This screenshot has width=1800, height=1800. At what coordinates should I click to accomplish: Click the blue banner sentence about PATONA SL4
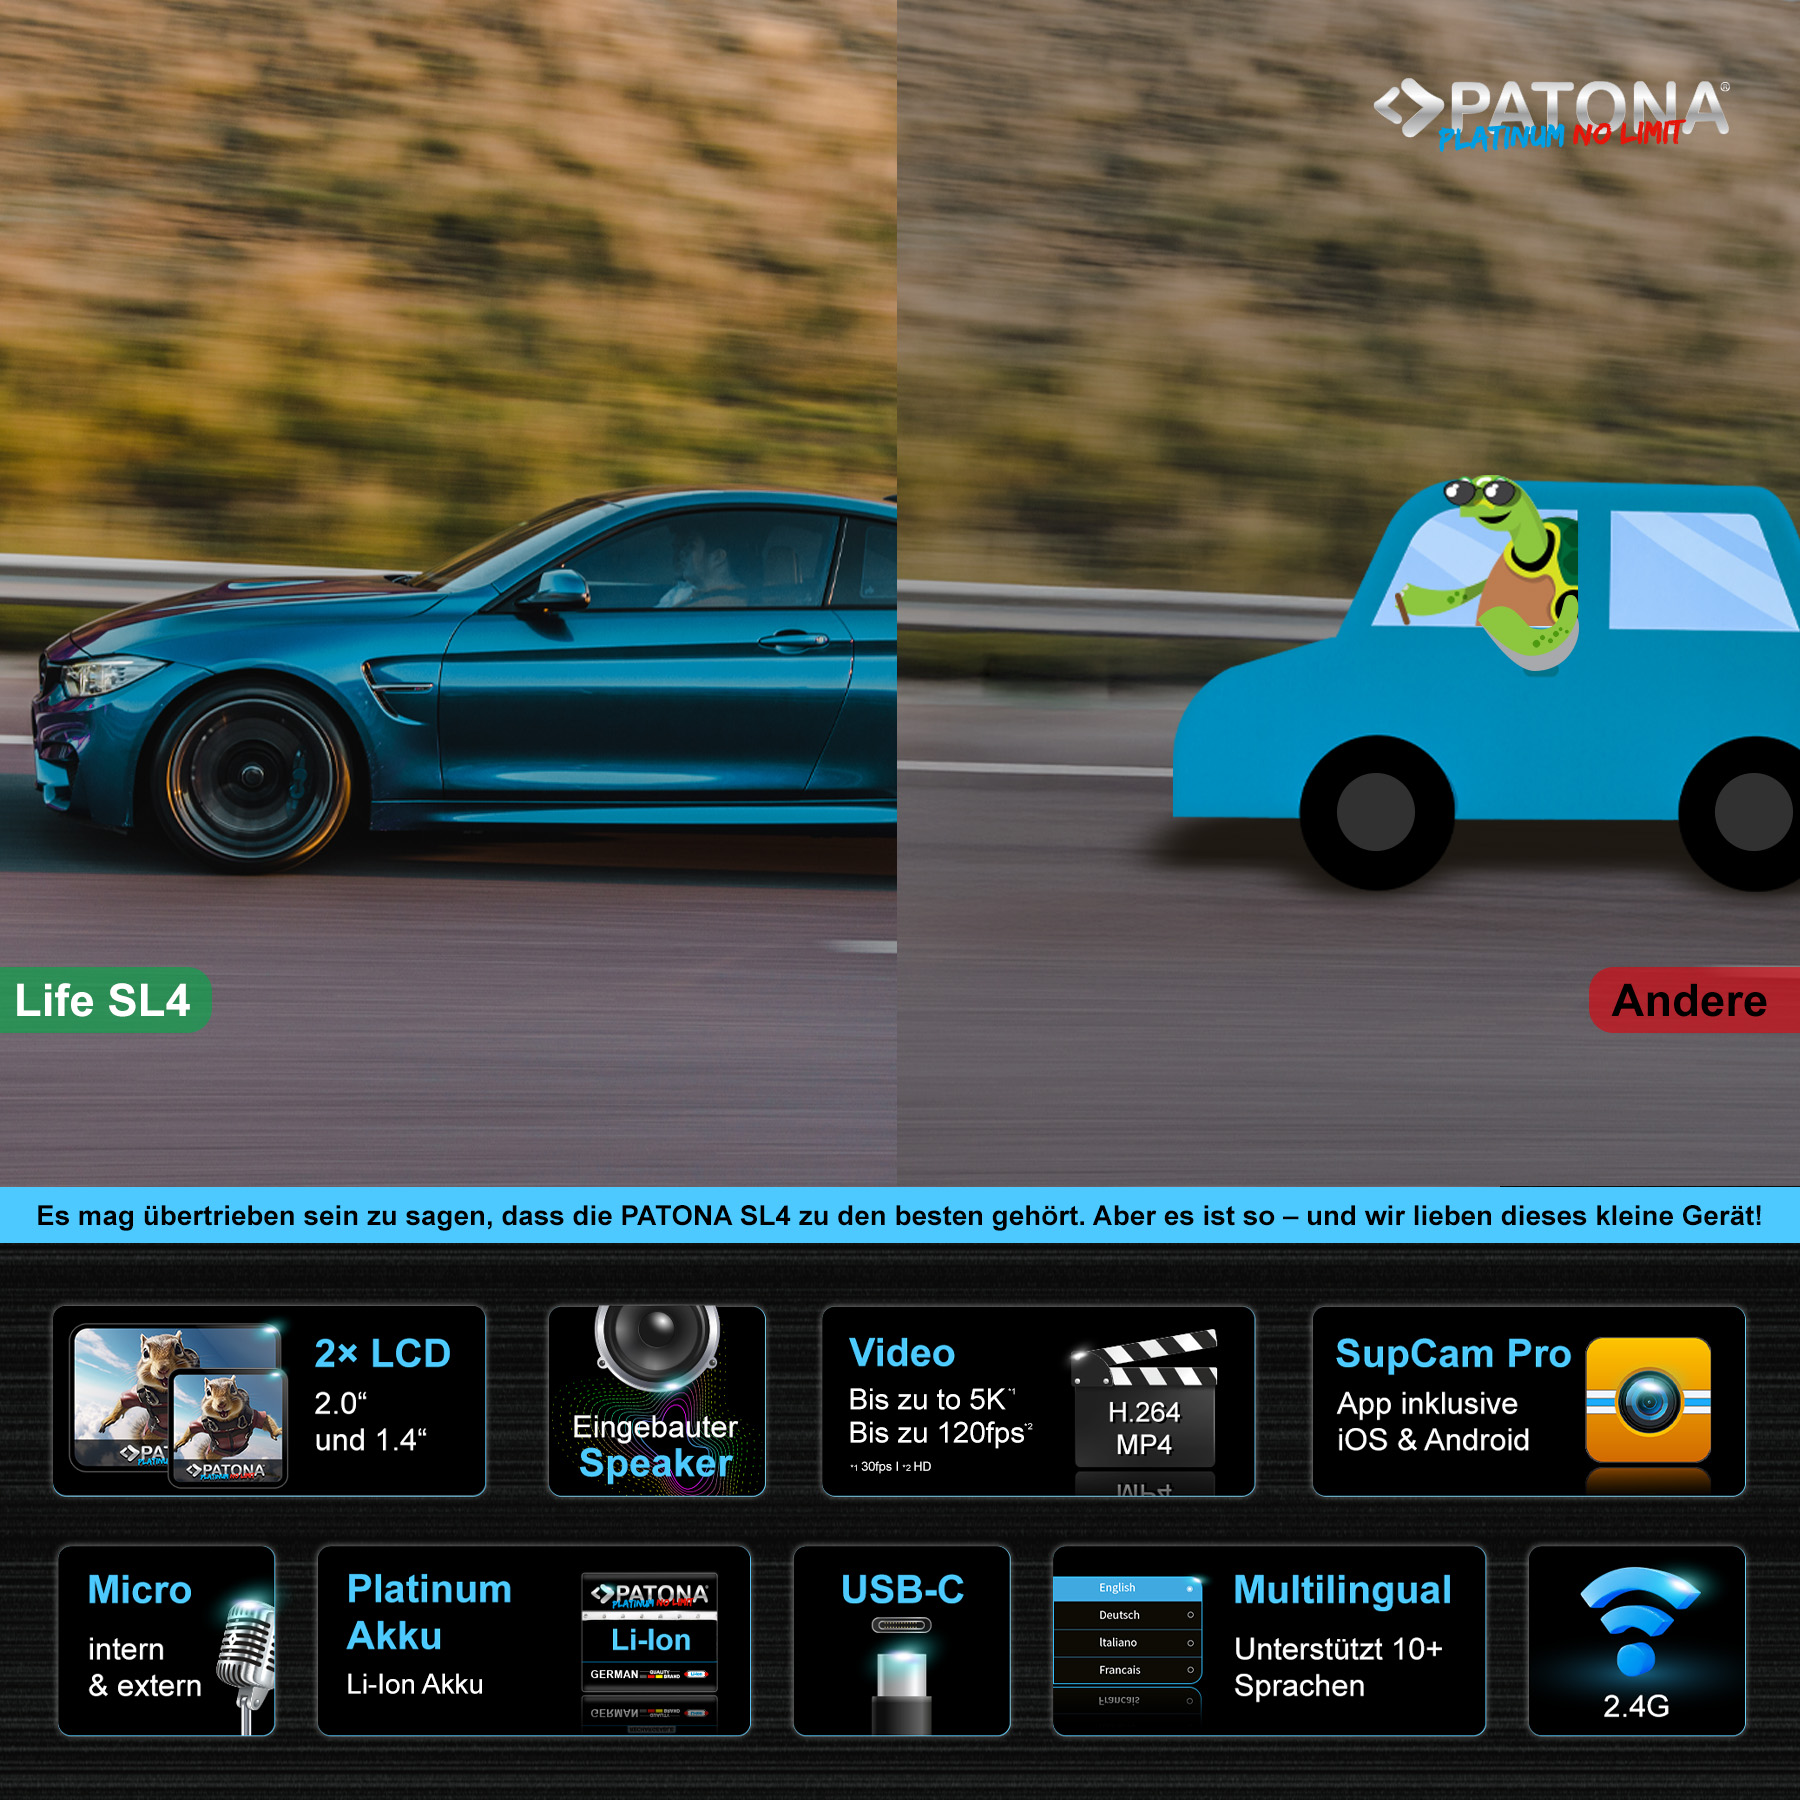coord(899,1216)
